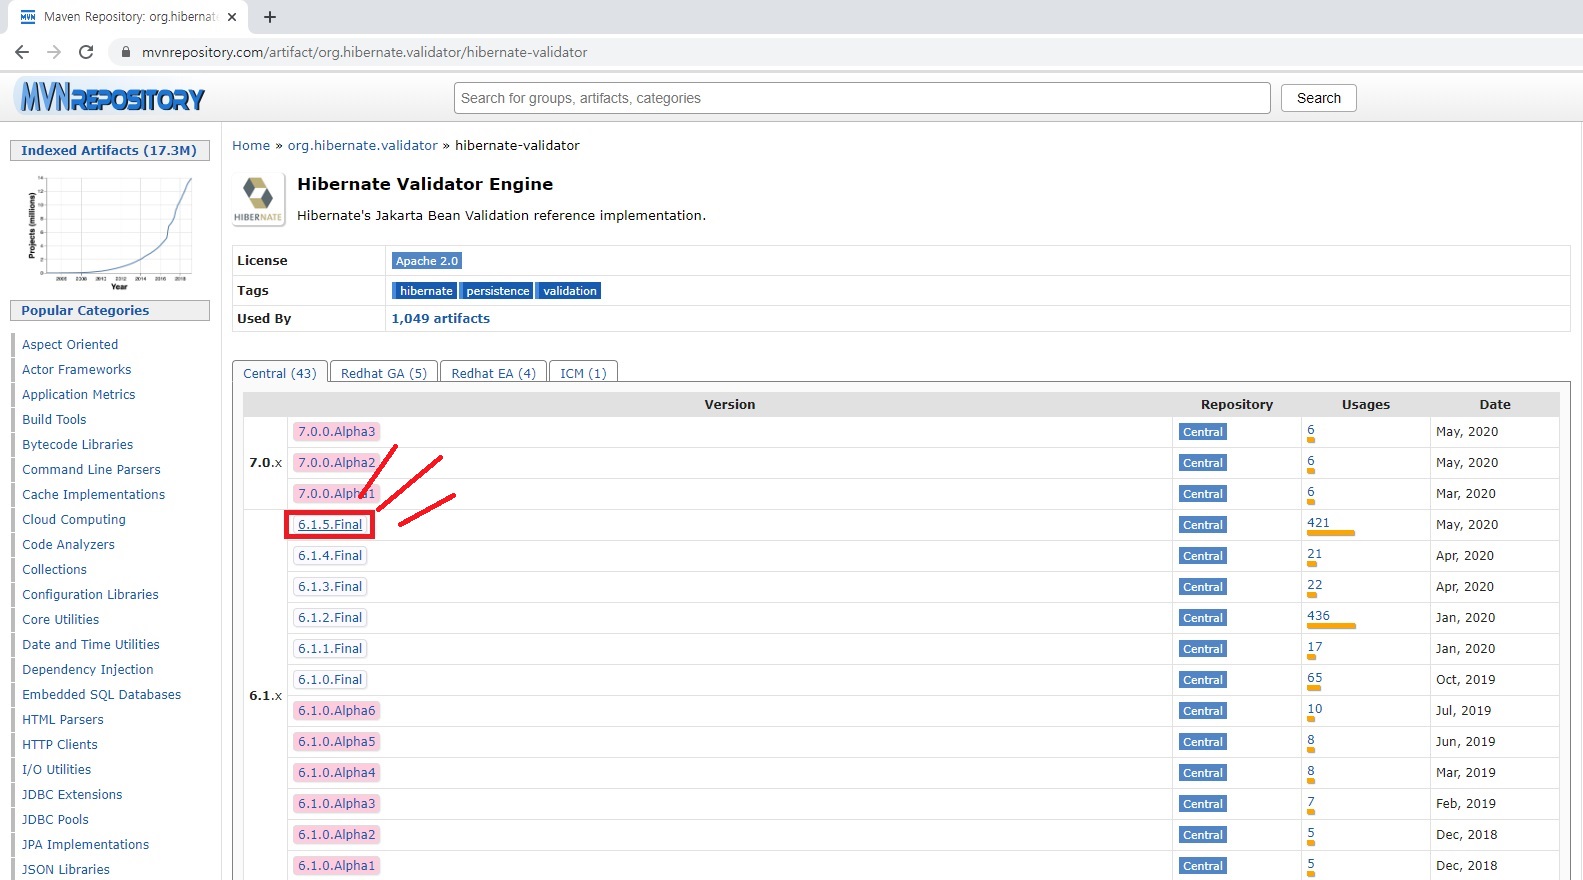Viewport: 1583px width, 880px height.
Task: Open the 421 usages link
Action: 1318,523
